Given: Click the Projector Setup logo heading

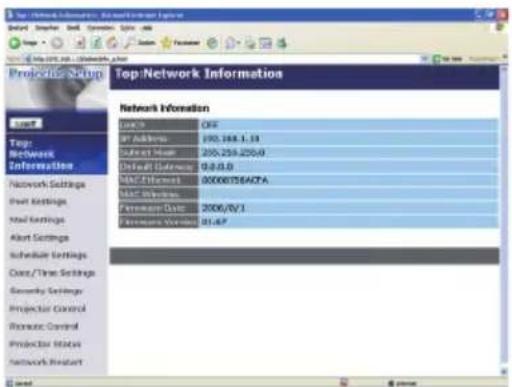Looking at the screenshot, I should pos(56,73).
